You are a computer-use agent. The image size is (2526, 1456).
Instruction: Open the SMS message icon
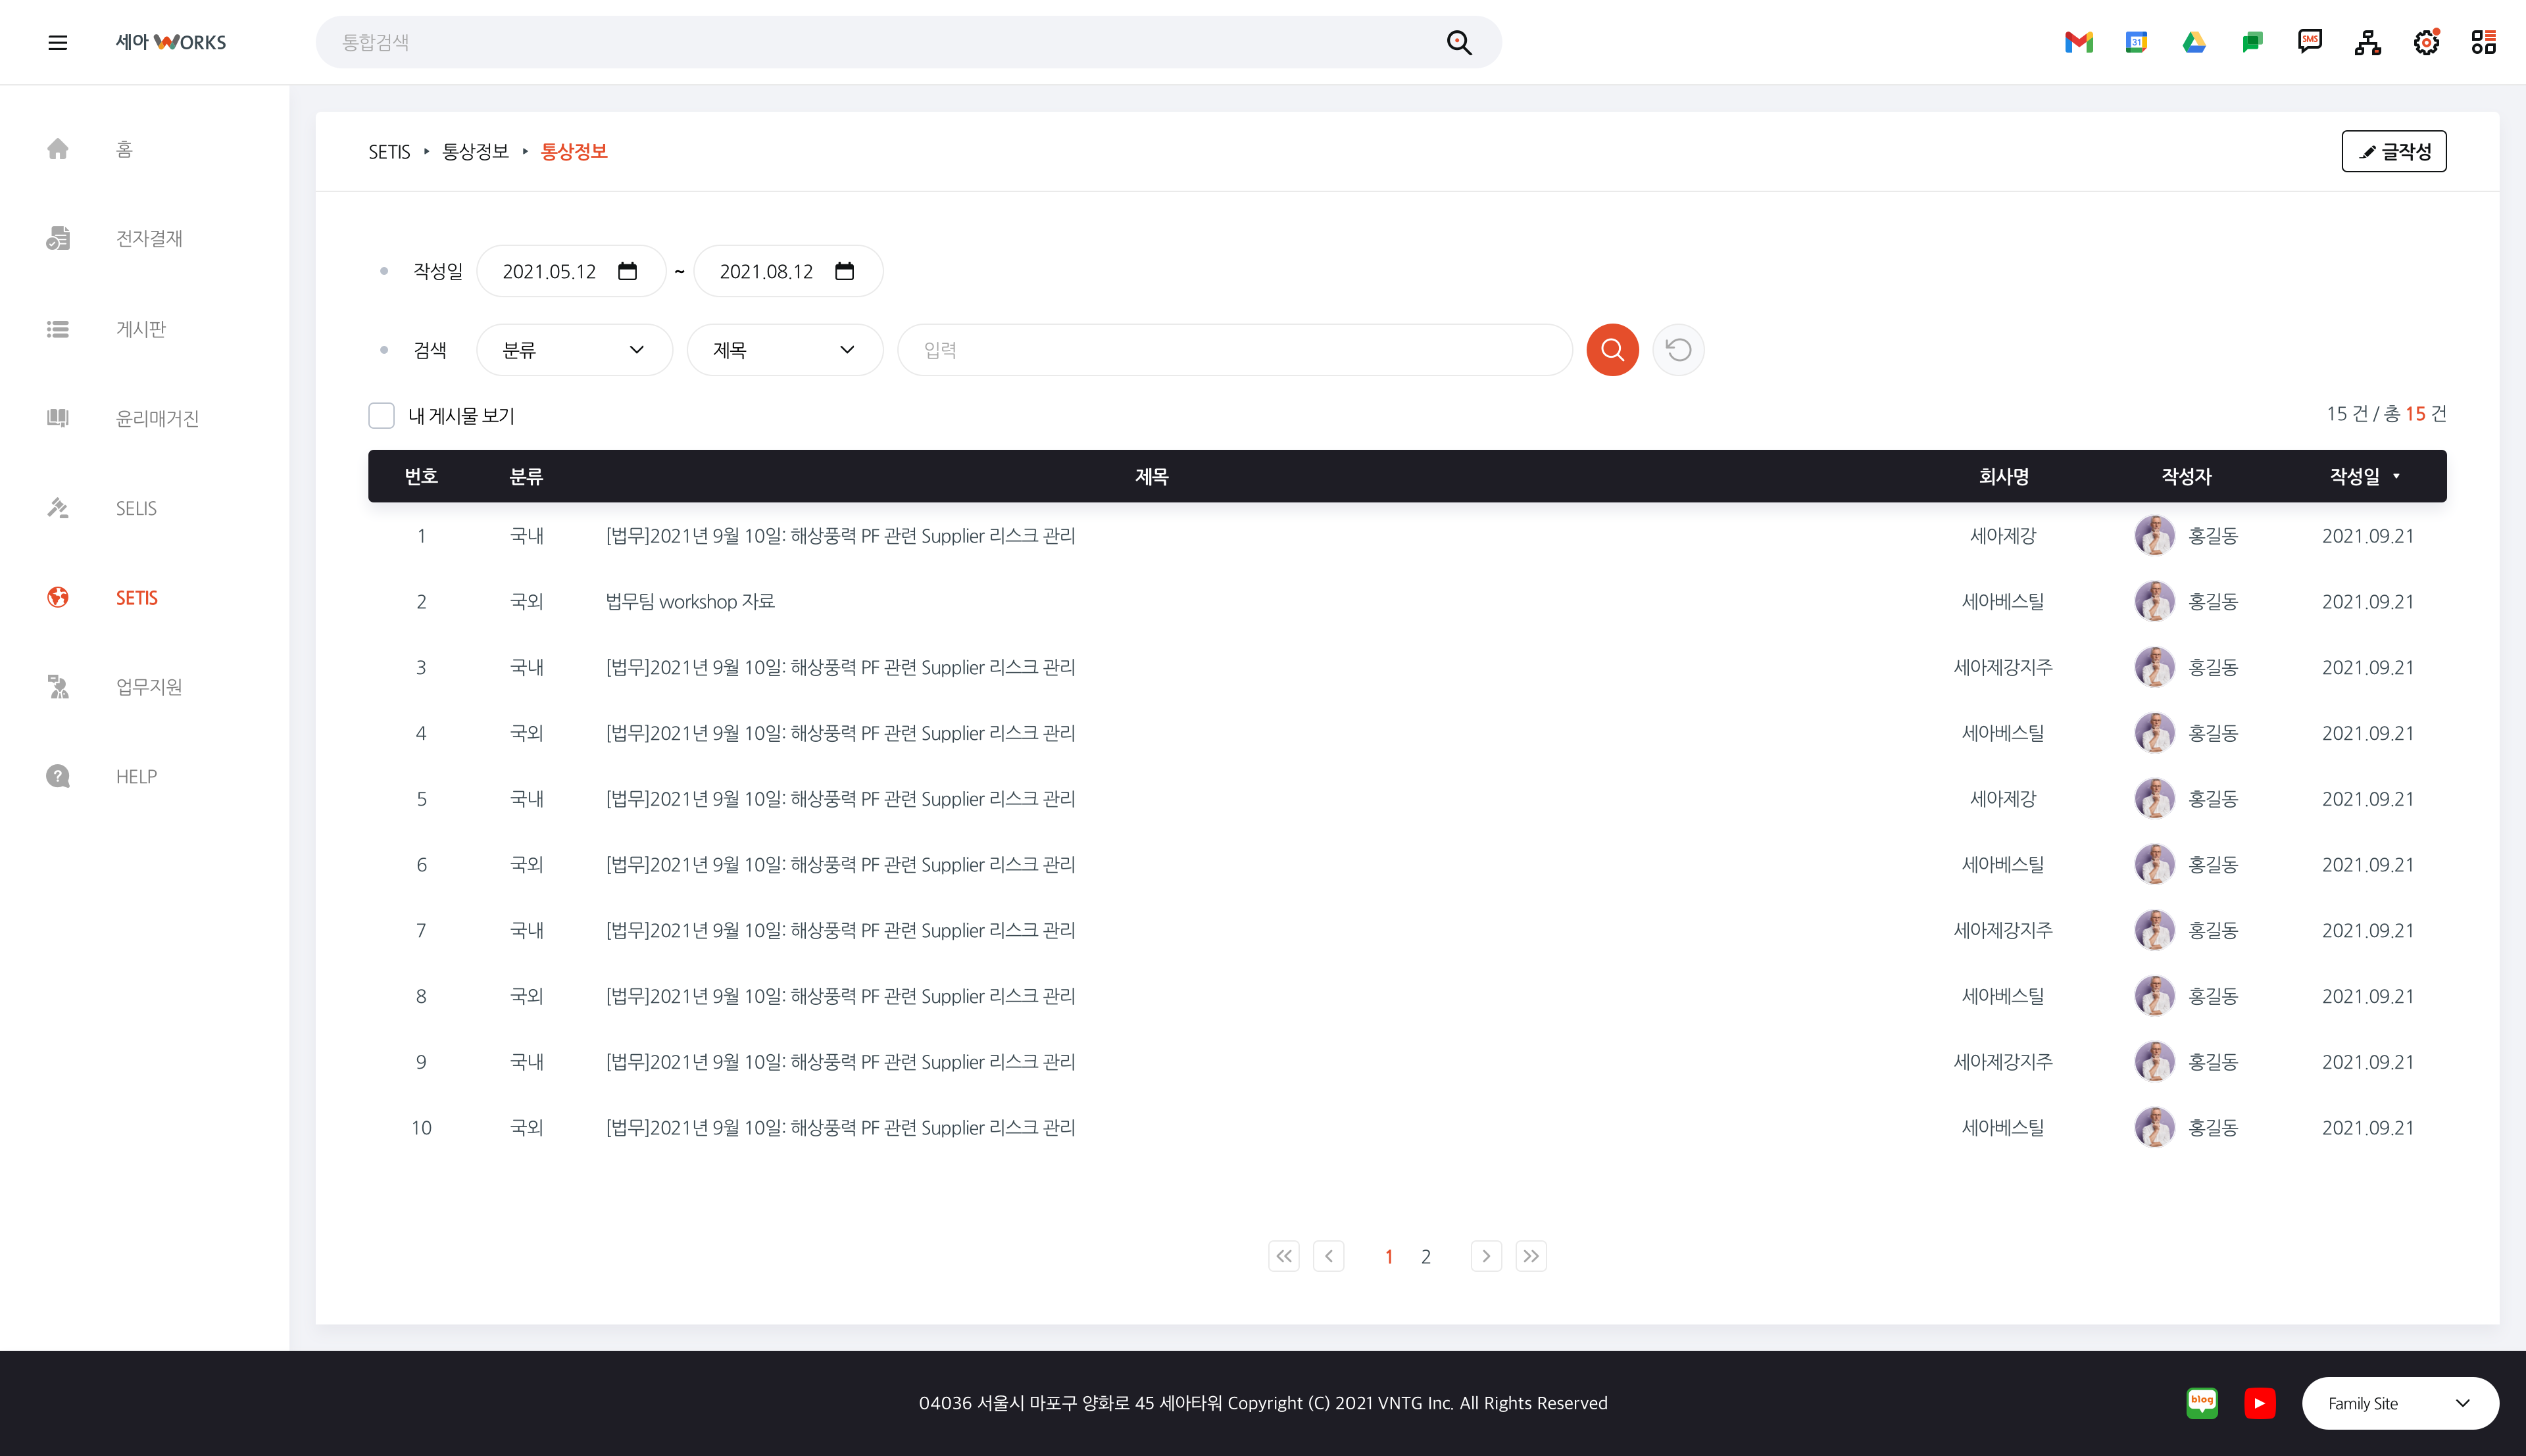tap(2310, 42)
